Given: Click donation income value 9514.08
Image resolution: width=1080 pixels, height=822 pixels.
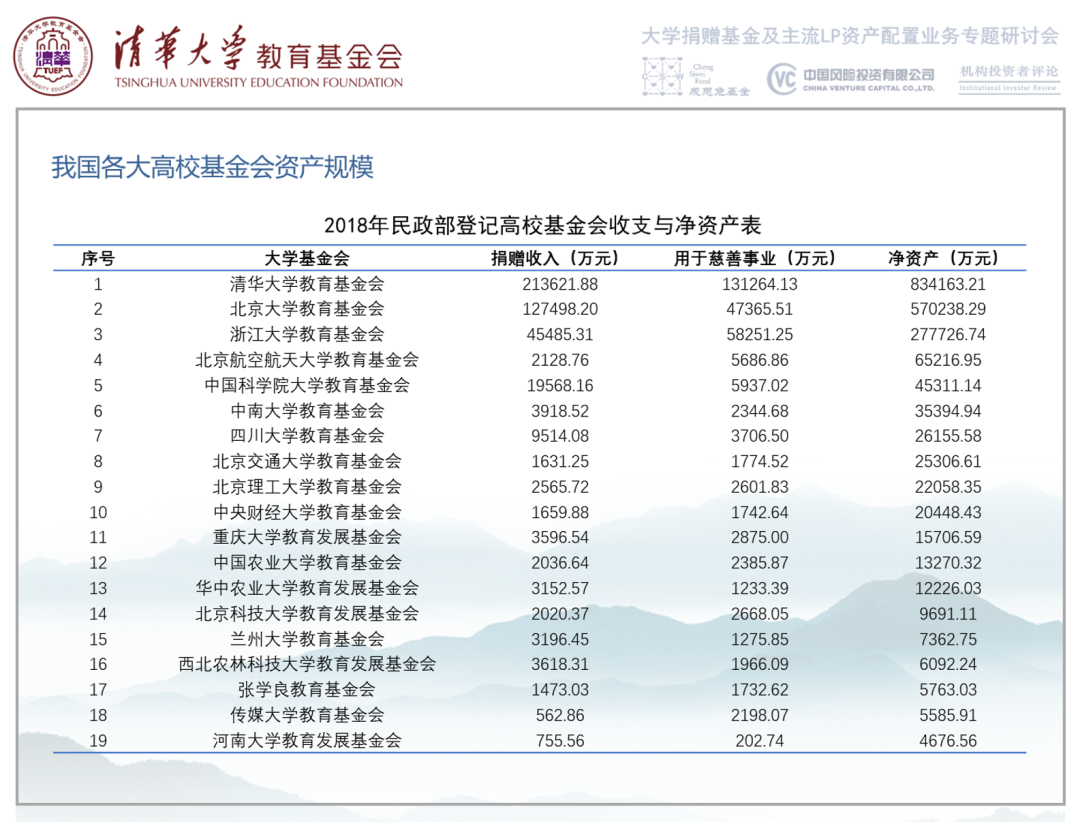Looking at the screenshot, I should tap(560, 435).
